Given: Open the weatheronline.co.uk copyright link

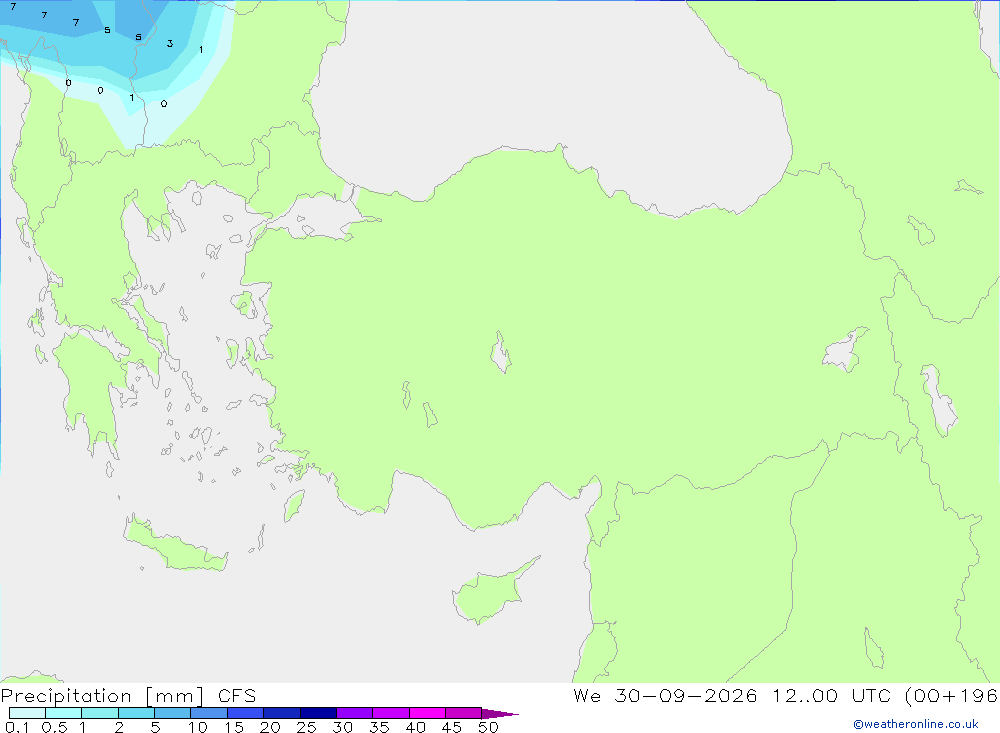Looking at the screenshot, I should point(916,724).
